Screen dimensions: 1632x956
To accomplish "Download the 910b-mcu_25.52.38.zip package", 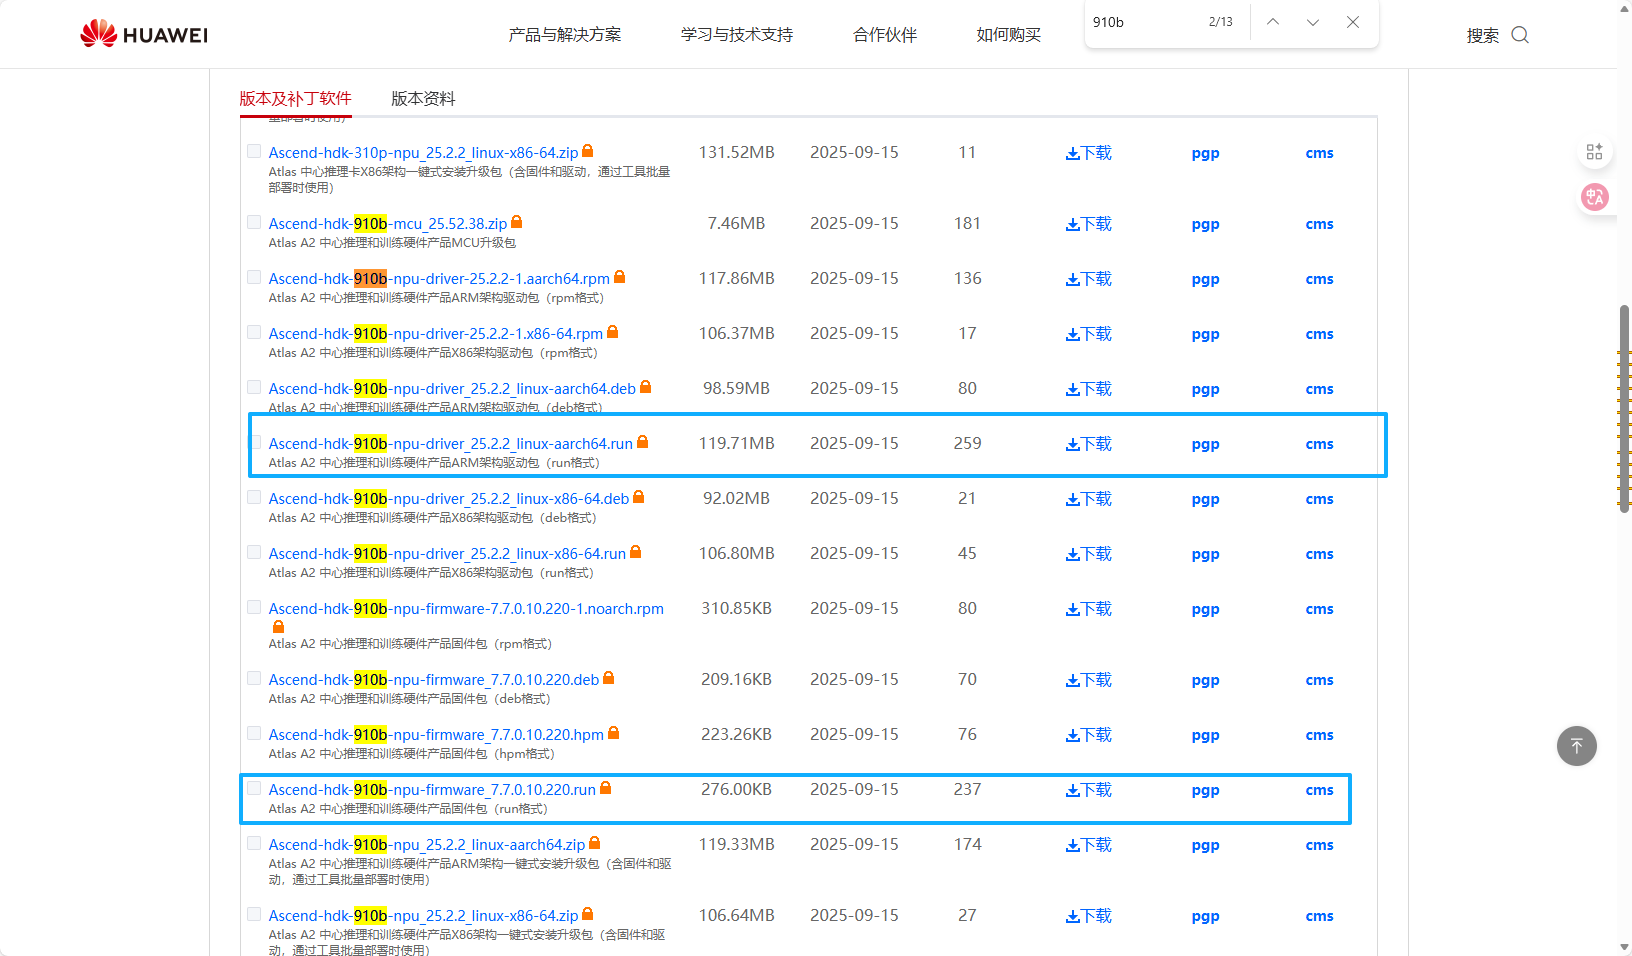I will (x=1089, y=224).
